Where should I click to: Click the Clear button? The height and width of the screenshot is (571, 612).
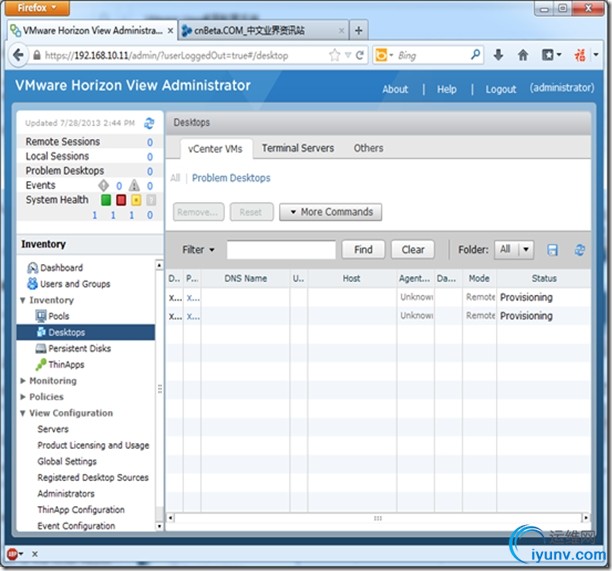tap(413, 249)
